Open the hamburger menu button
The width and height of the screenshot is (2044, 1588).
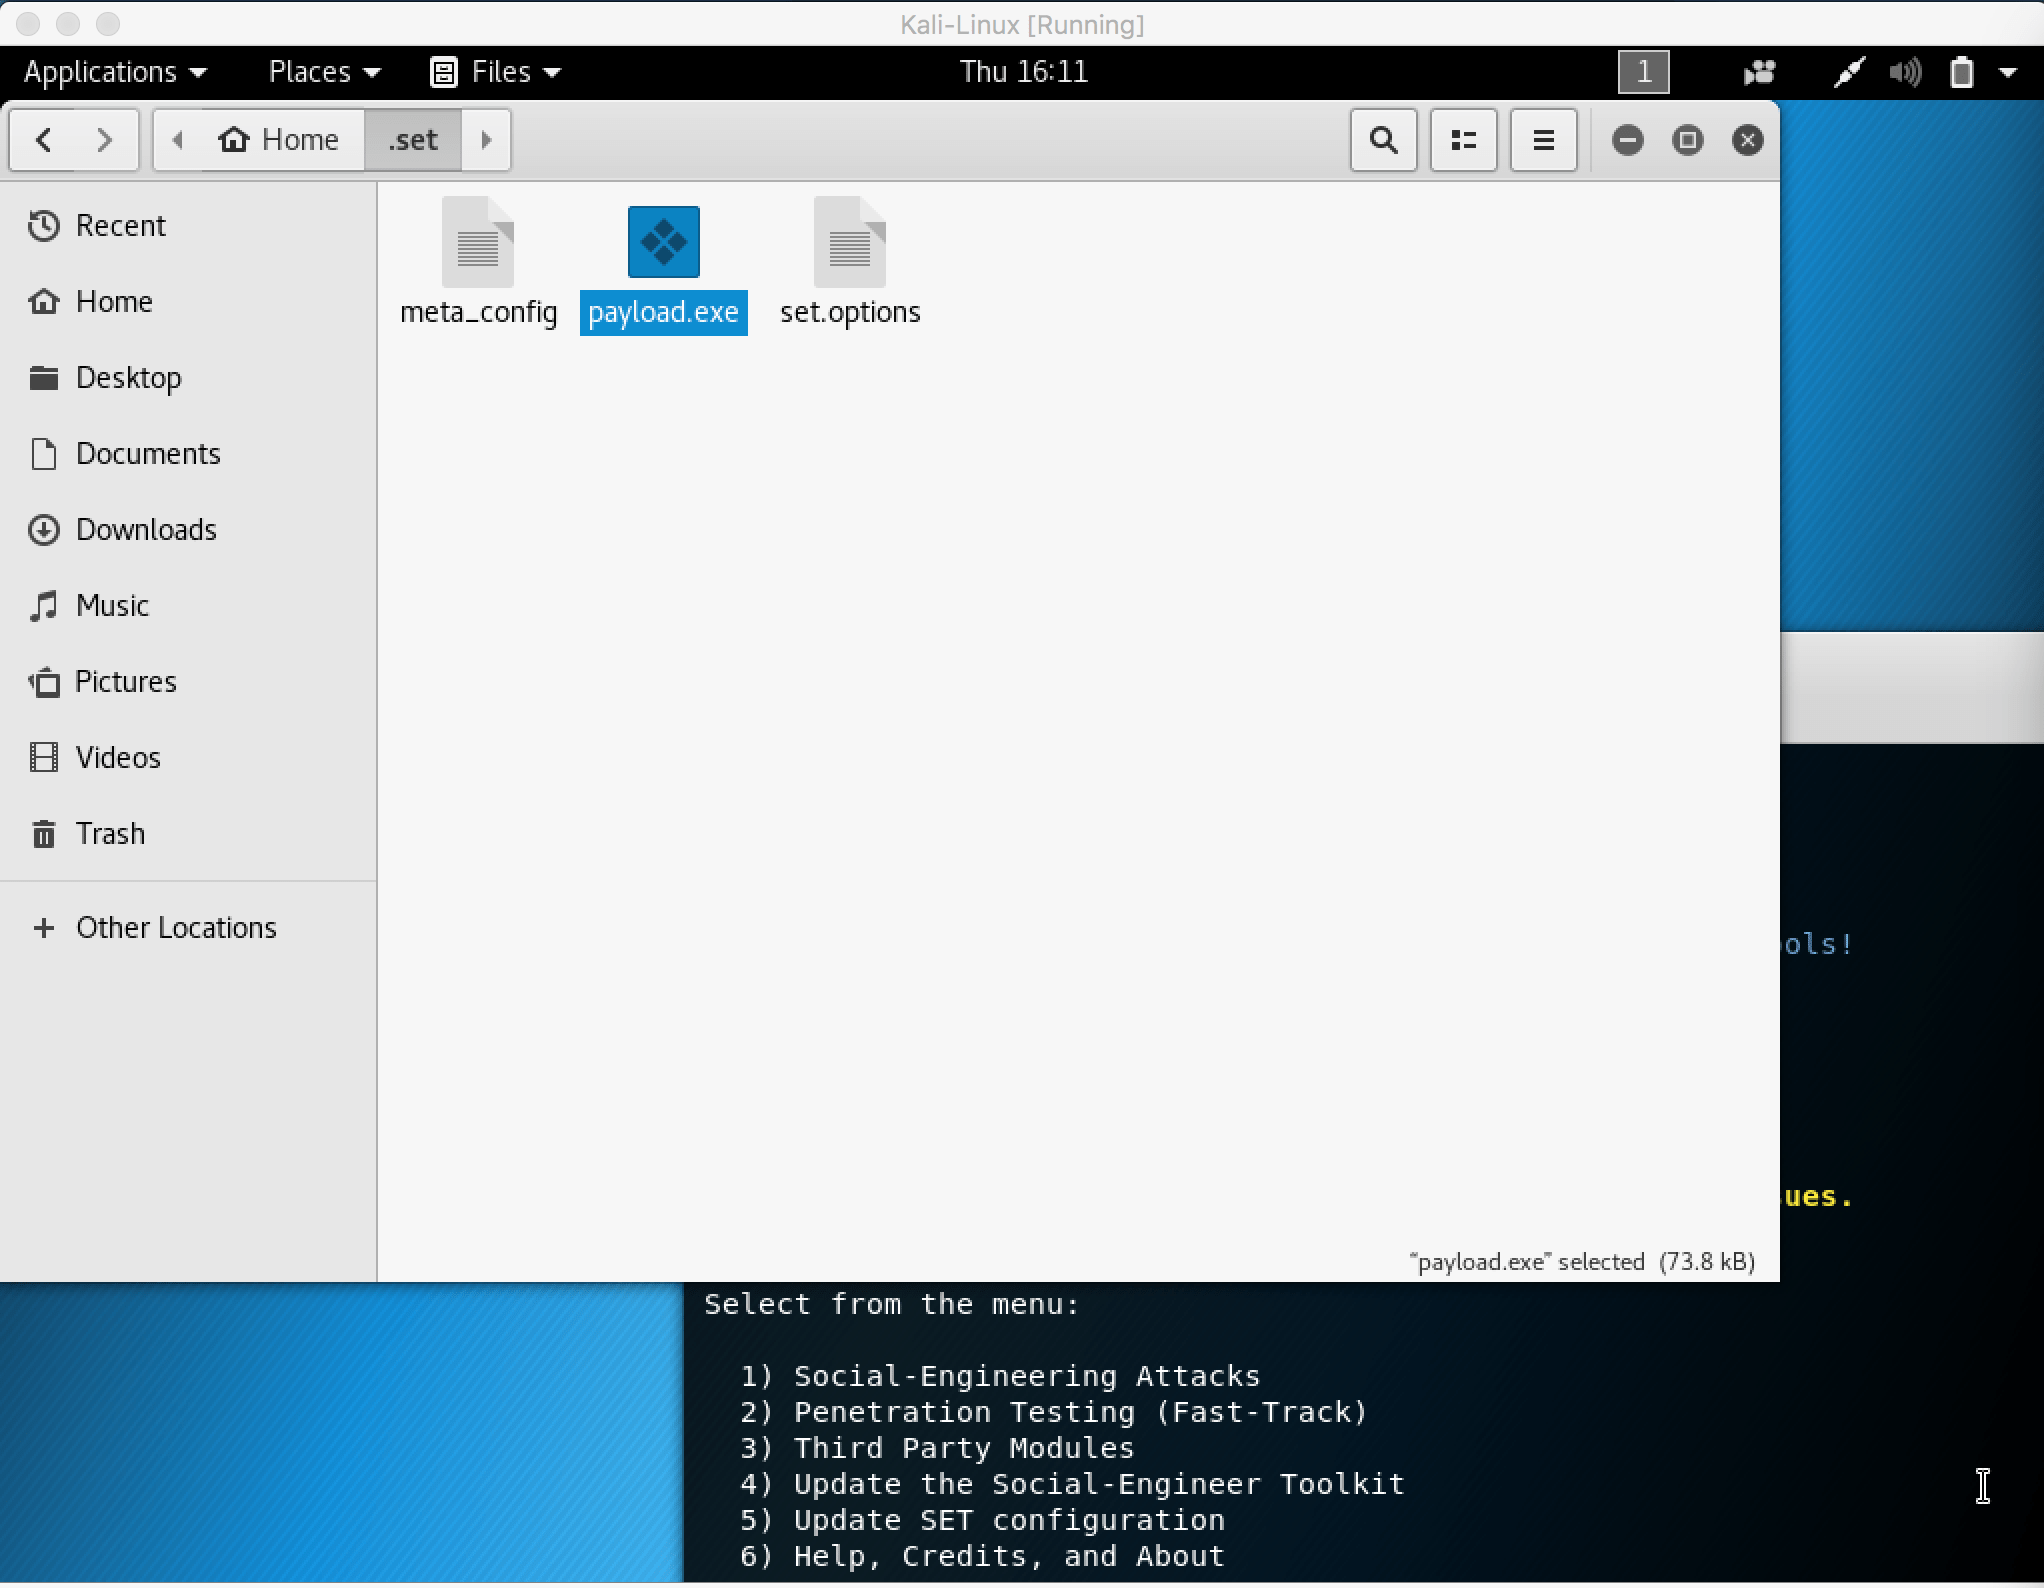pos(1543,140)
